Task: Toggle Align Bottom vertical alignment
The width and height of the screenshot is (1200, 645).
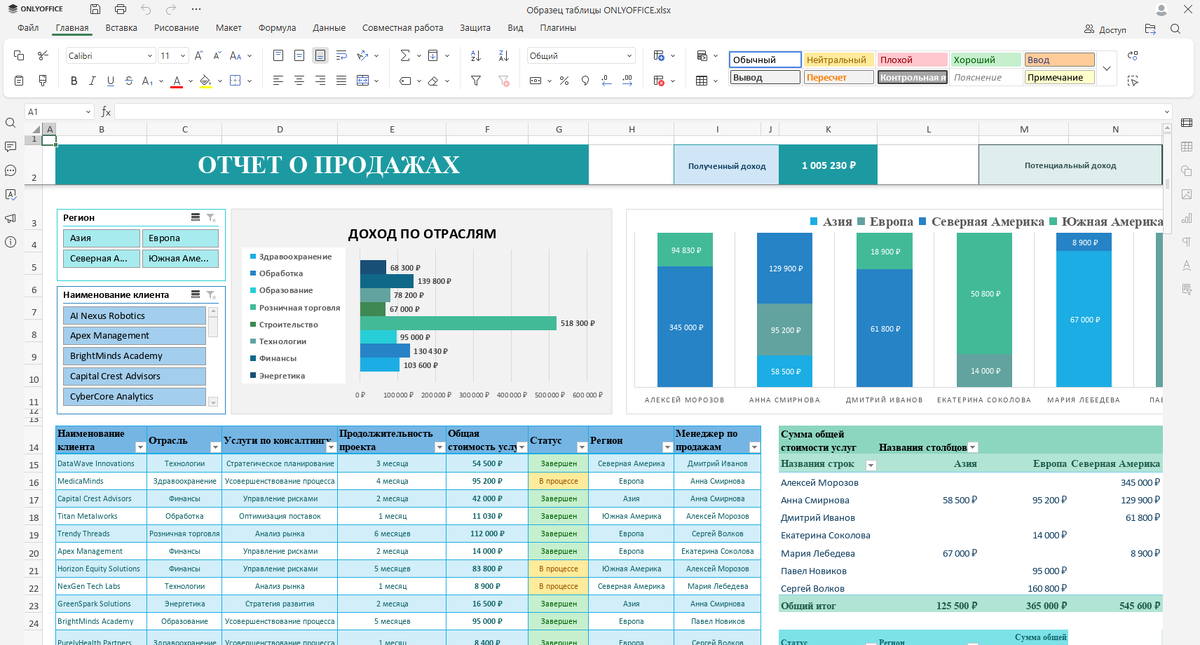Action: tap(320, 55)
